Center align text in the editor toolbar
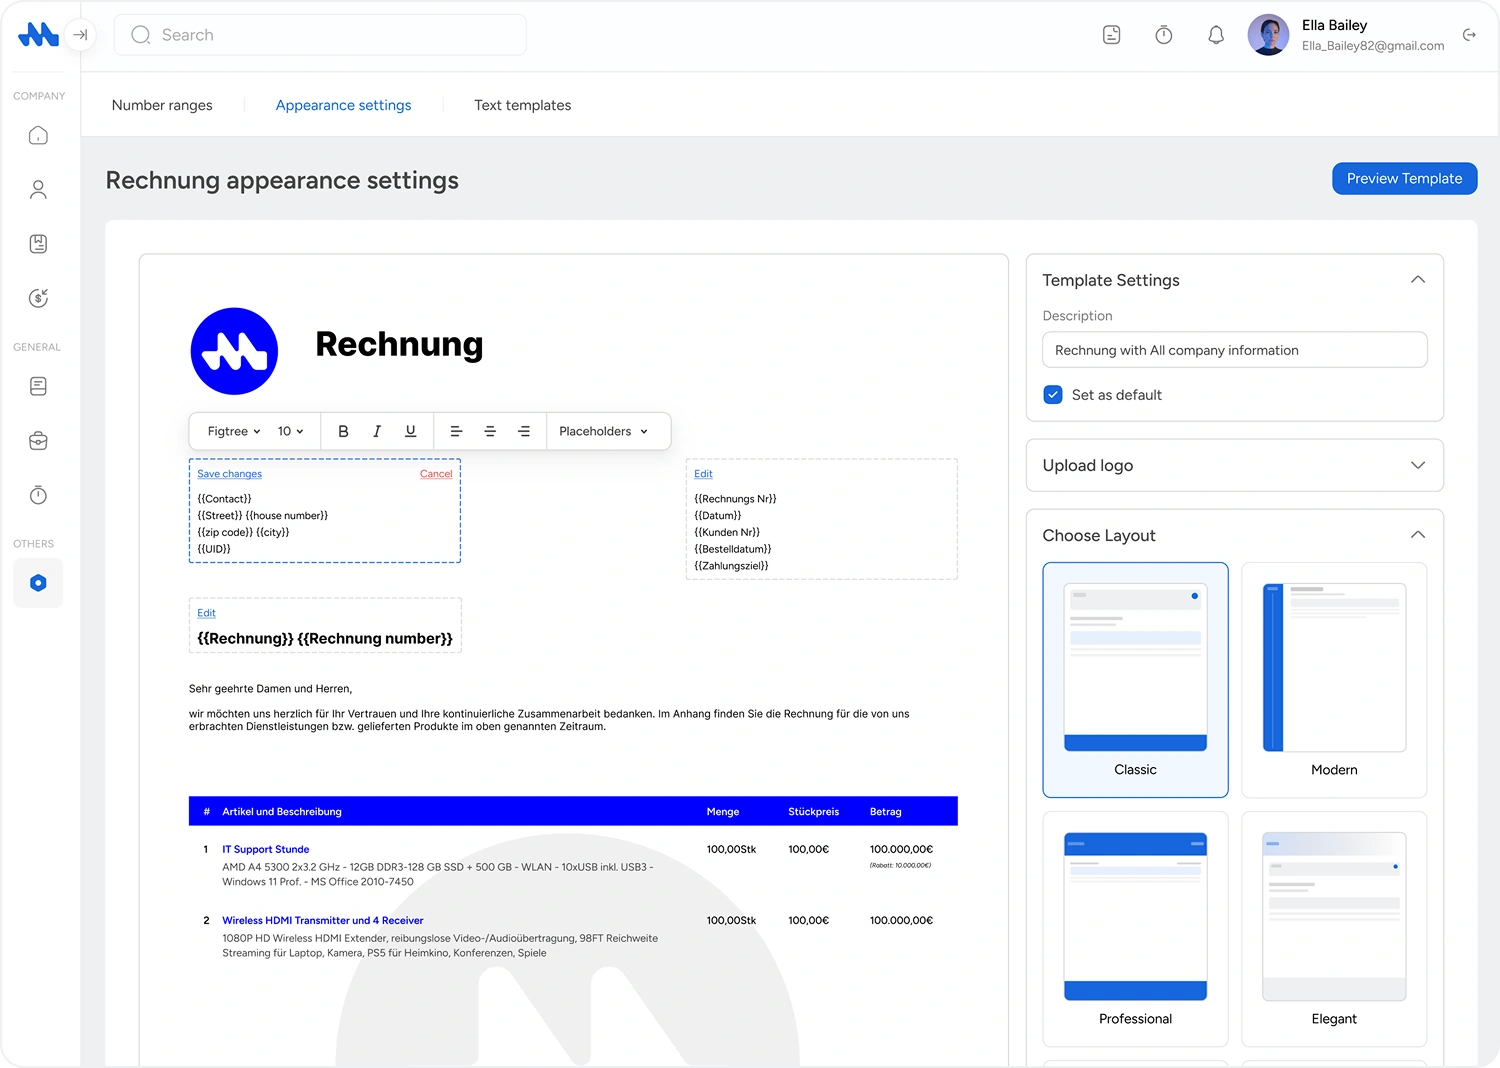Screen dimensions: 1500x1068 [490, 431]
